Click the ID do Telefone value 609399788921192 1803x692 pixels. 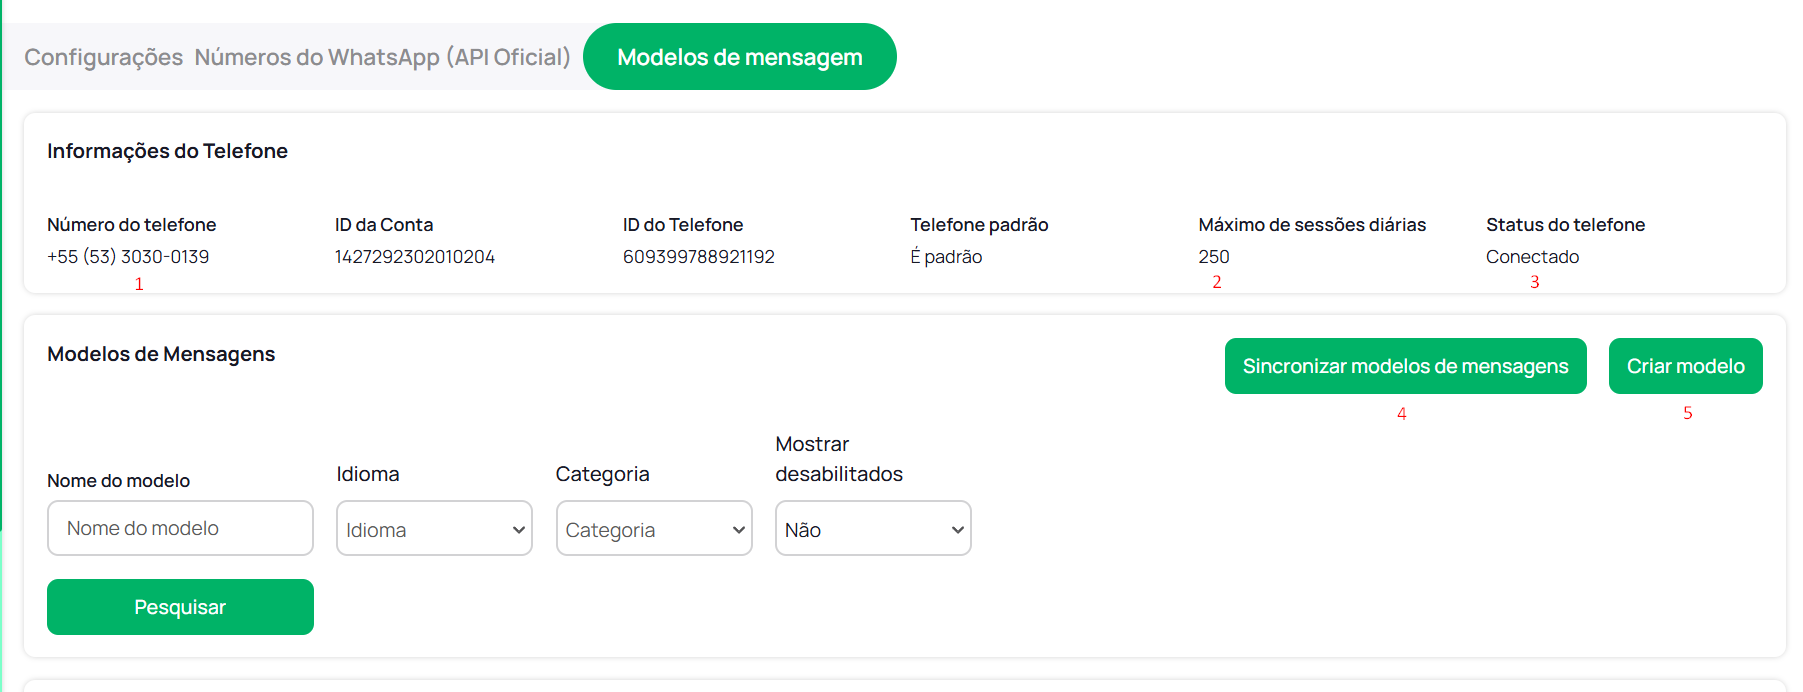(699, 257)
